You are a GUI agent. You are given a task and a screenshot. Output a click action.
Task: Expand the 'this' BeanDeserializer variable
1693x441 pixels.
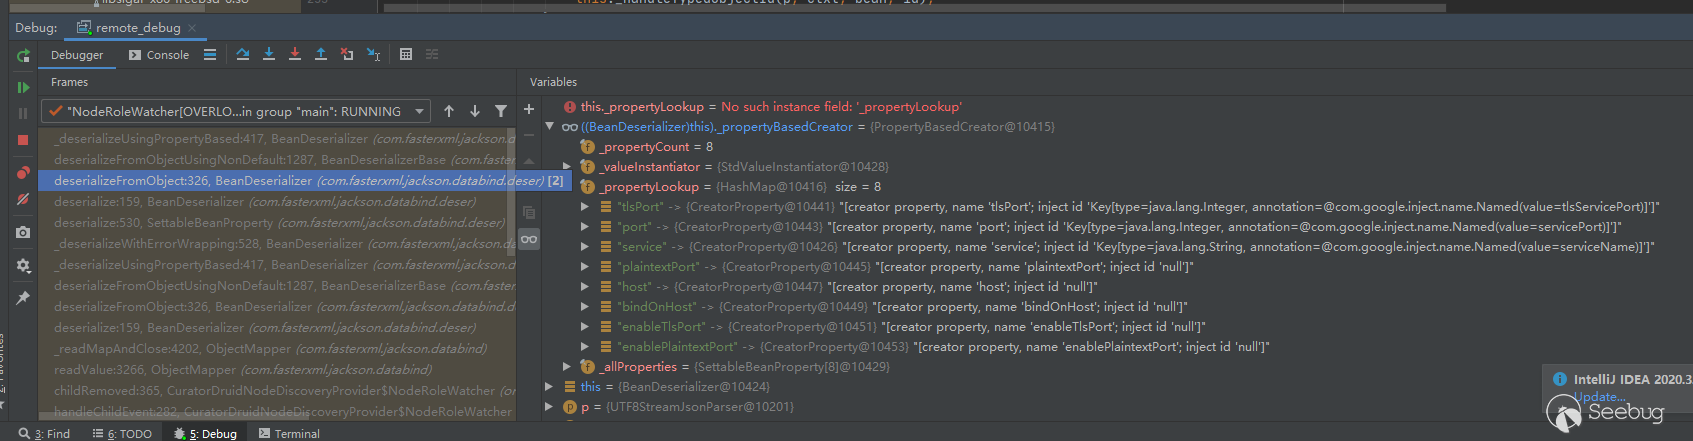pyautogui.click(x=549, y=386)
